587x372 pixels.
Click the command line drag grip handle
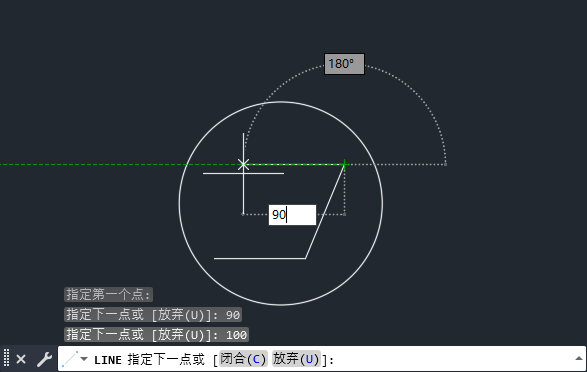point(6,358)
